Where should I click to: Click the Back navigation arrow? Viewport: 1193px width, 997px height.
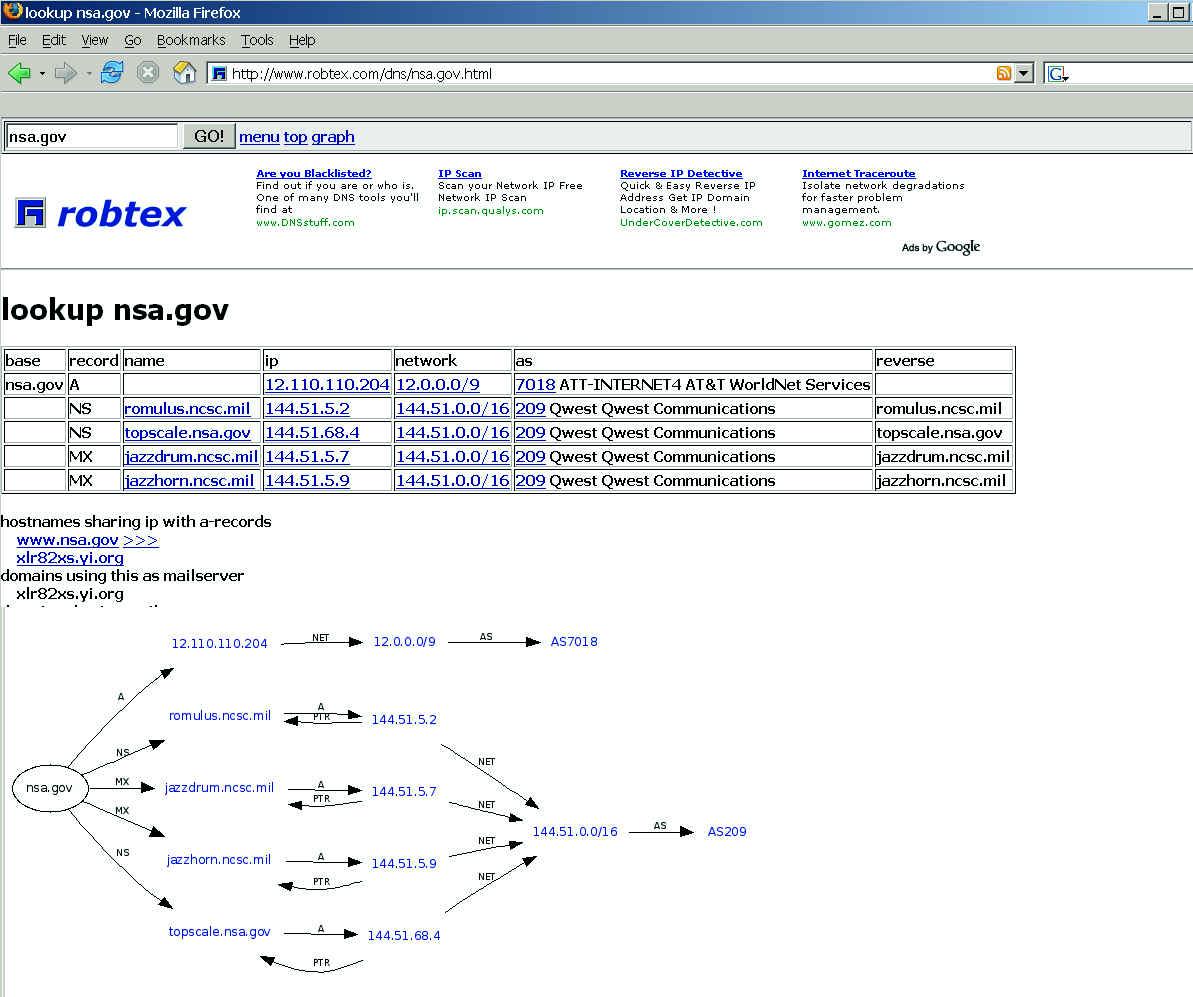point(19,73)
